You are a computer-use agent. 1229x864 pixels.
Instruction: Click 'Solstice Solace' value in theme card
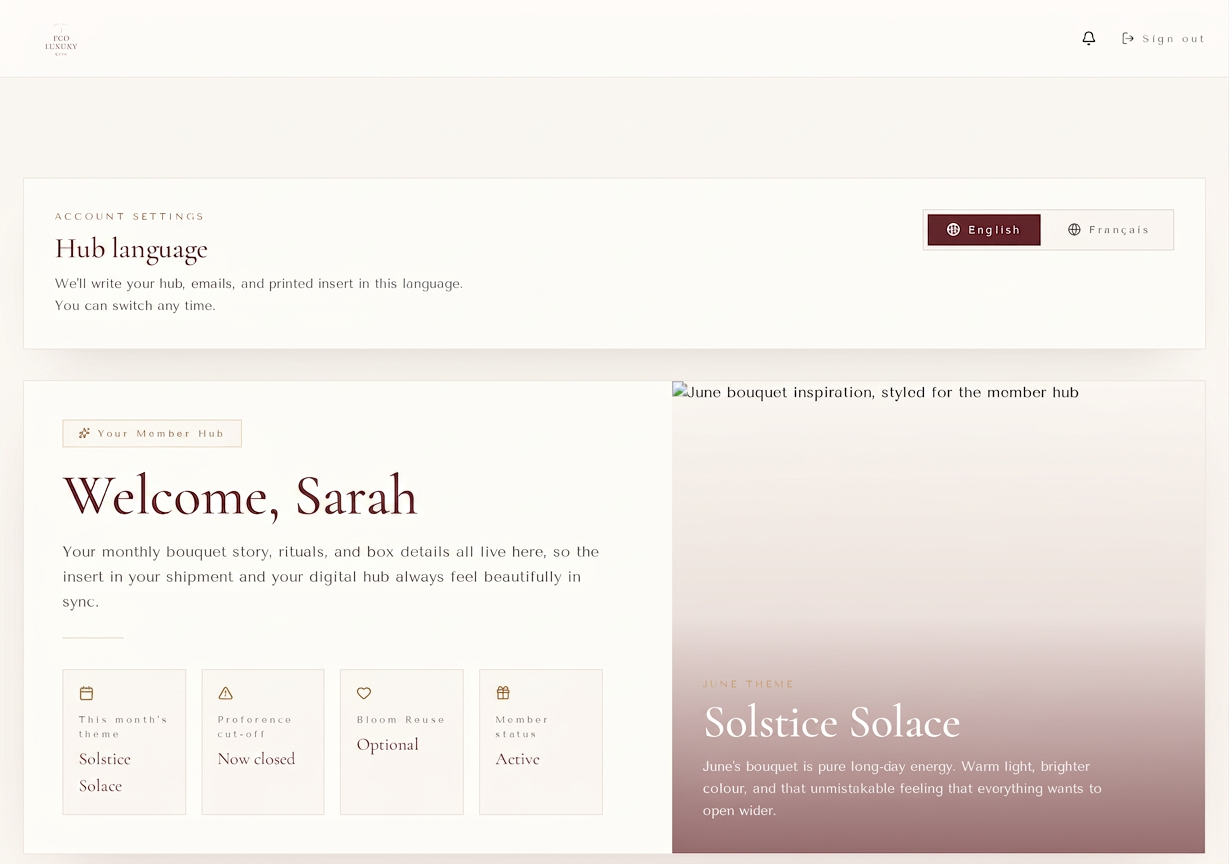click(x=105, y=772)
